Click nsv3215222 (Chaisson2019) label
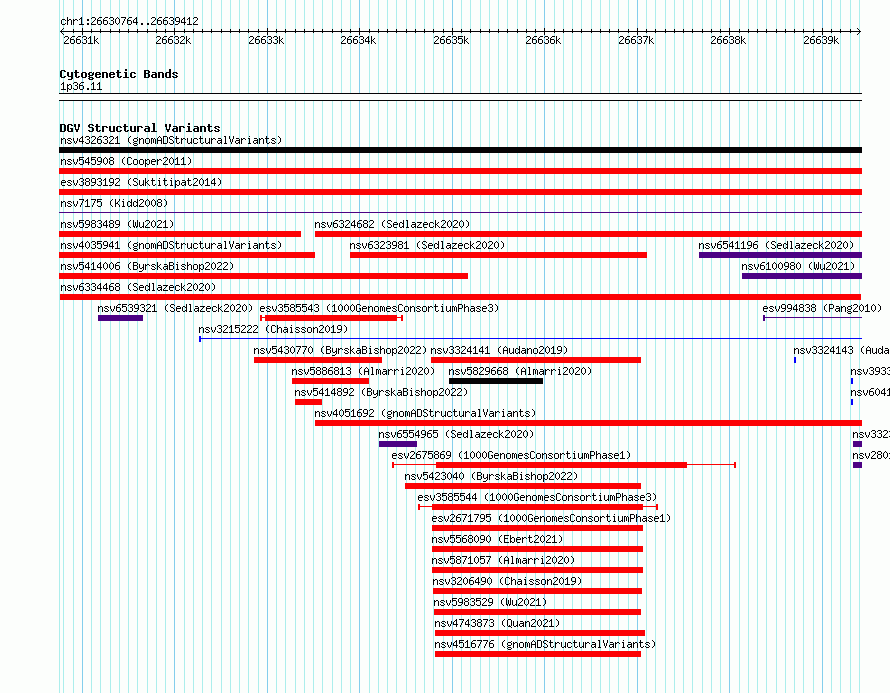The width and height of the screenshot is (890, 693). pyautogui.click(x=273, y=329)
